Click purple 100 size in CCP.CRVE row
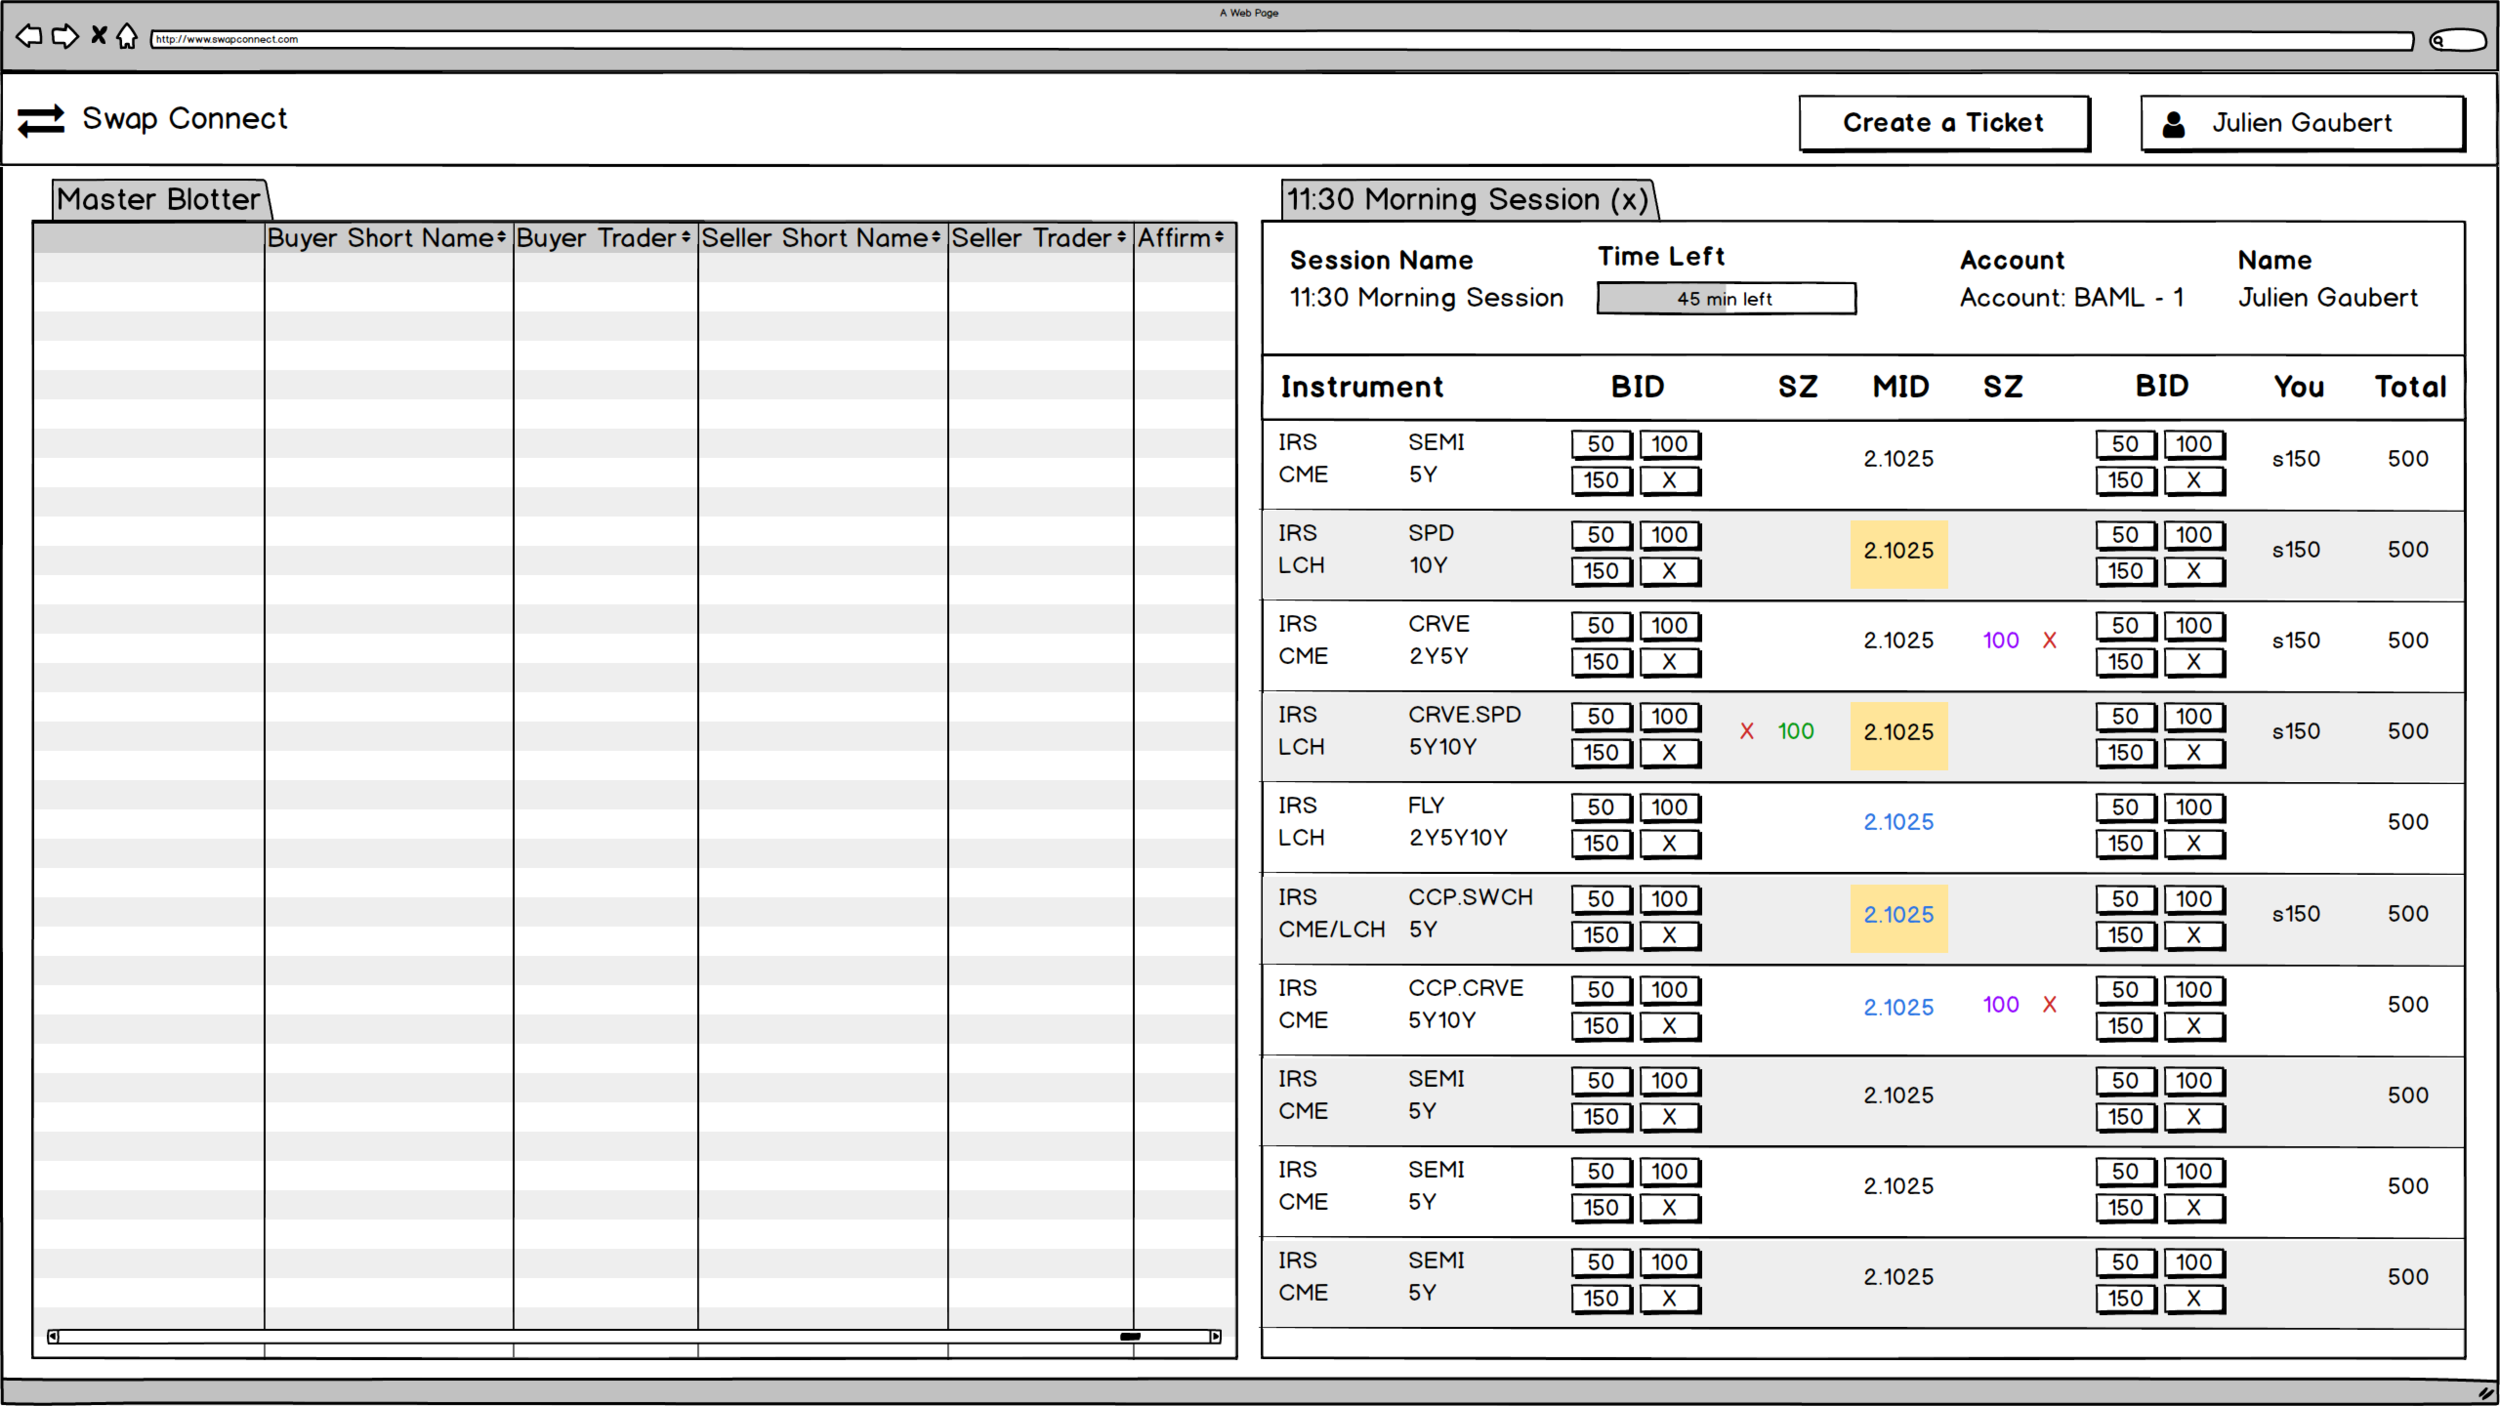 [2001, 1005]
